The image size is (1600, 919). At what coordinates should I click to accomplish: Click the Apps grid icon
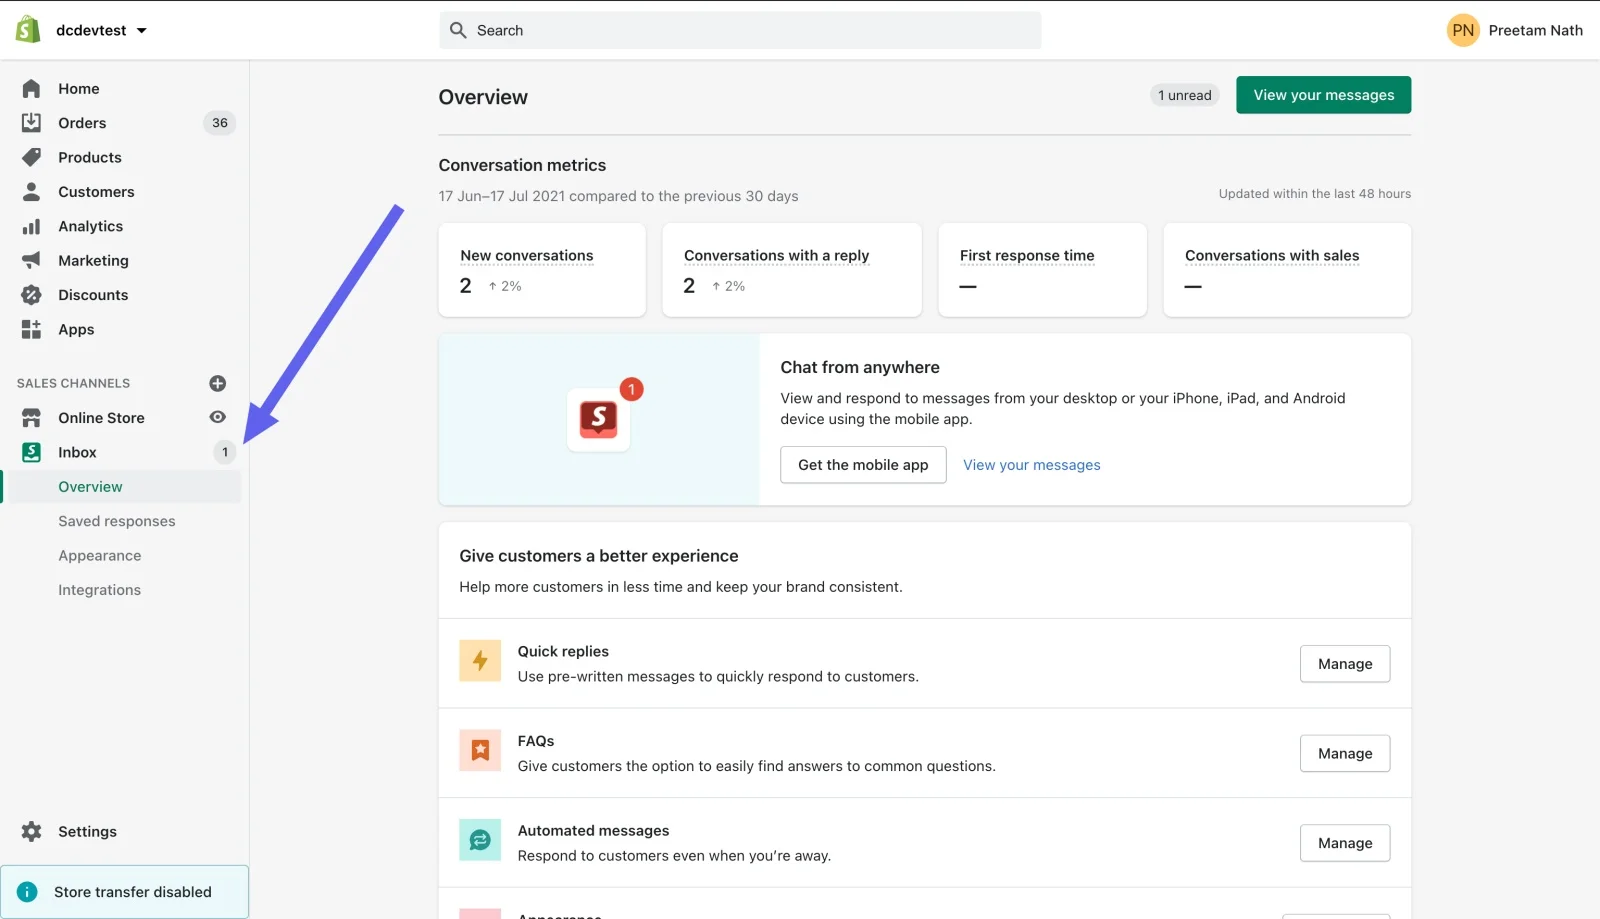click(31, 329)
